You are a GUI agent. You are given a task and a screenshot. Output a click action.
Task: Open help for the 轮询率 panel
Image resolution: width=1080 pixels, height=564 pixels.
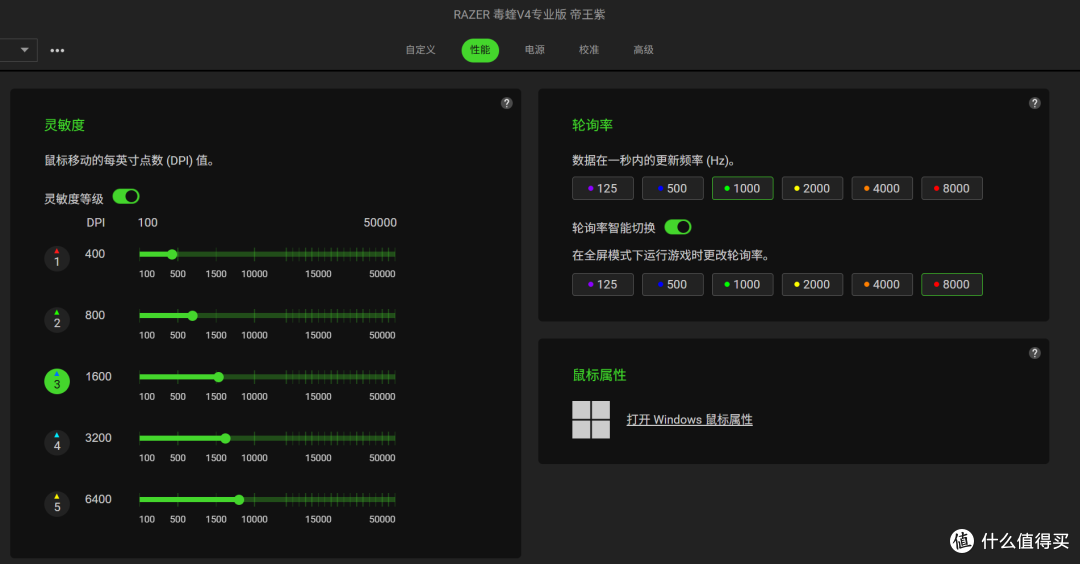[1035, 103]
